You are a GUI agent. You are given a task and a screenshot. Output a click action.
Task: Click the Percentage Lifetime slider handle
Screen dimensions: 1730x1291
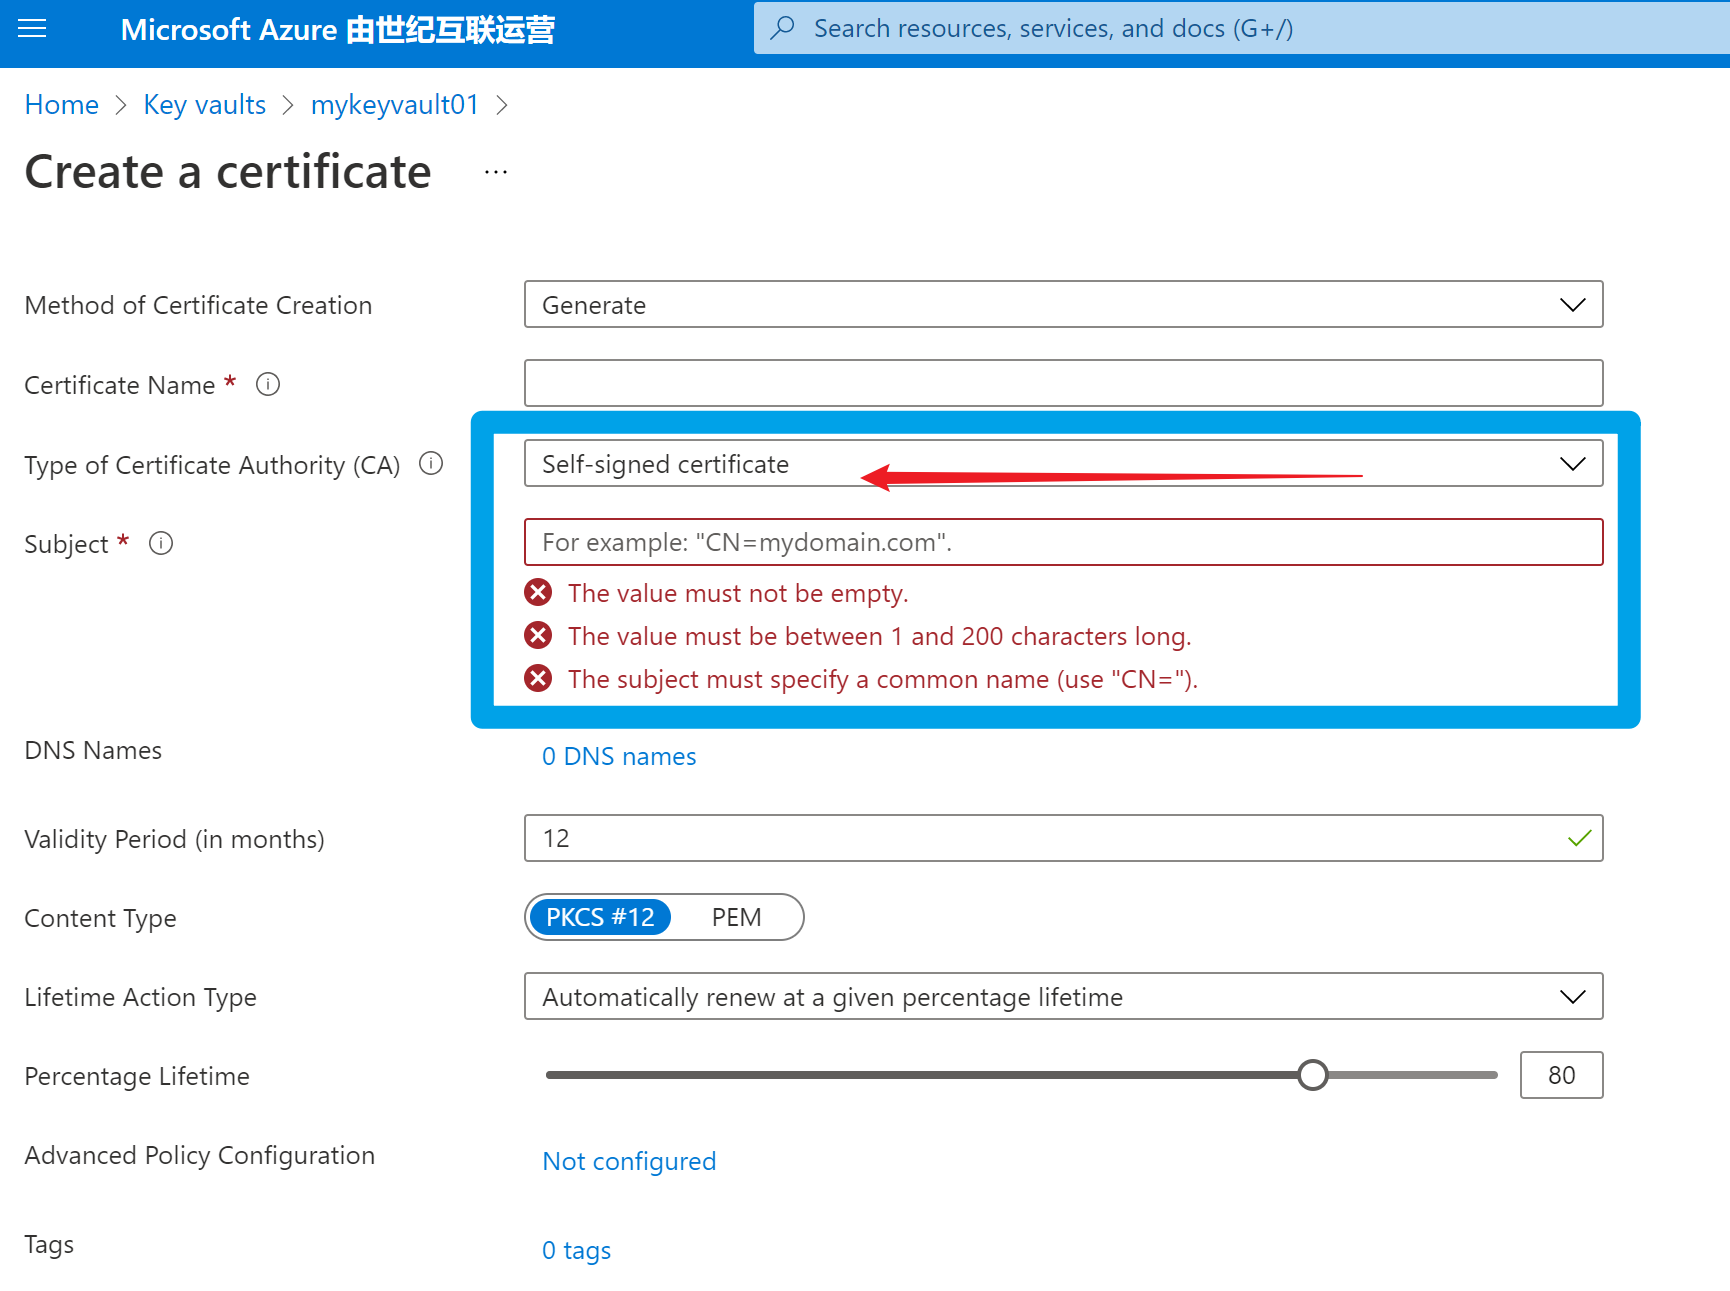click(1312, 1075)
